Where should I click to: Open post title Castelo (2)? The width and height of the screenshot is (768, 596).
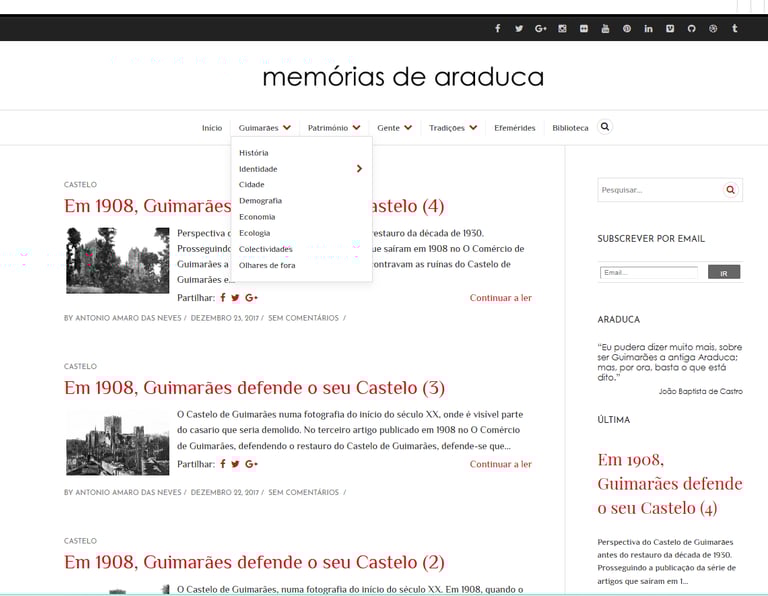pyautogui.click(x=254, y=562)
